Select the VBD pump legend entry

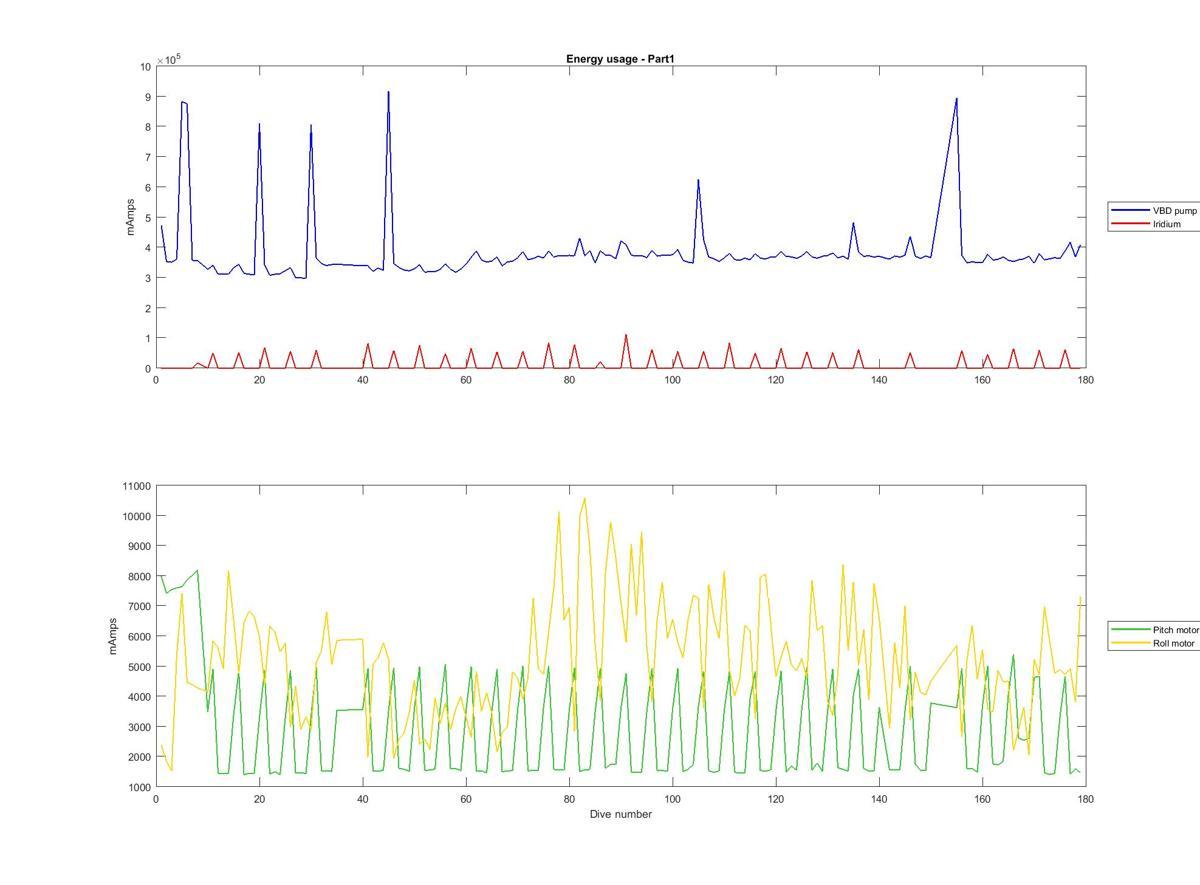1153,211
